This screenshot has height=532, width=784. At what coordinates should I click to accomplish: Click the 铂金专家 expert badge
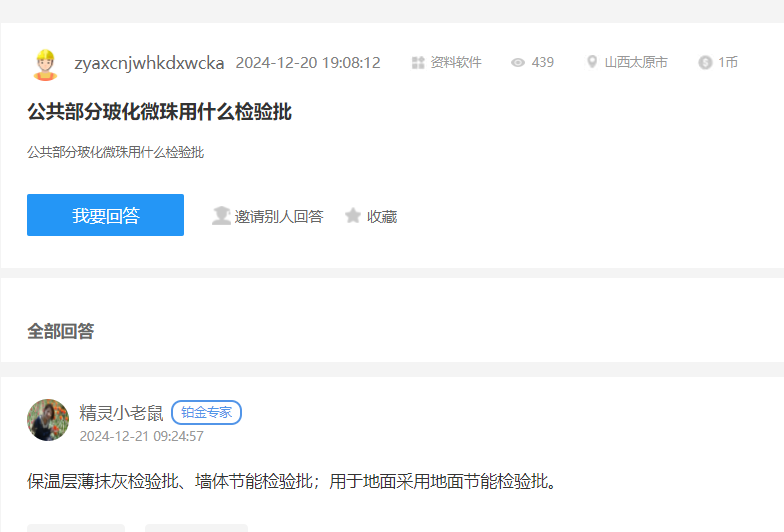click(x=206, y=413)
